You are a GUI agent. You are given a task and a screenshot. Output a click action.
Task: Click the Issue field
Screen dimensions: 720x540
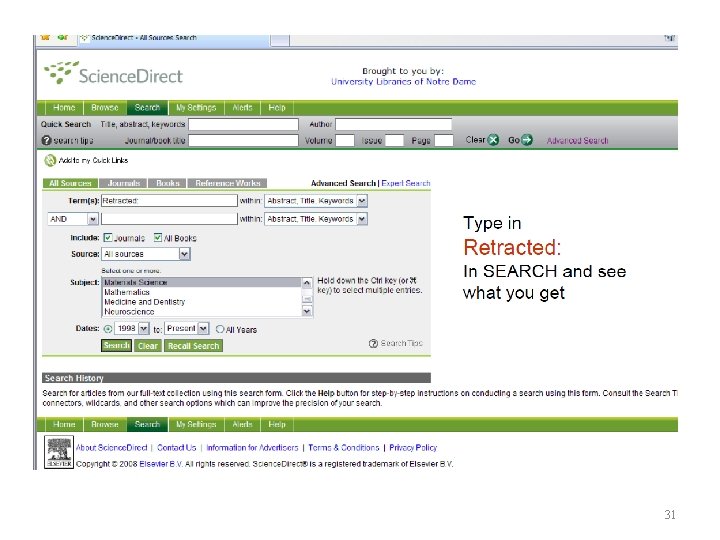(x=394, y=141)
